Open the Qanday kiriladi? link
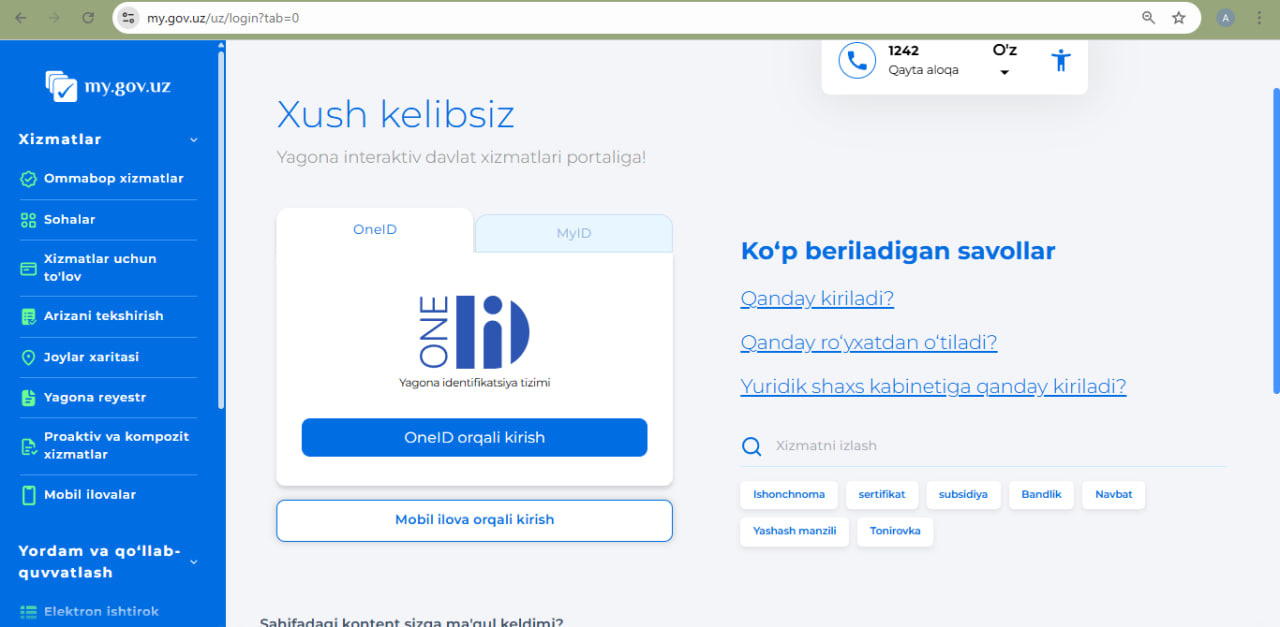 [x=816, y=298]
